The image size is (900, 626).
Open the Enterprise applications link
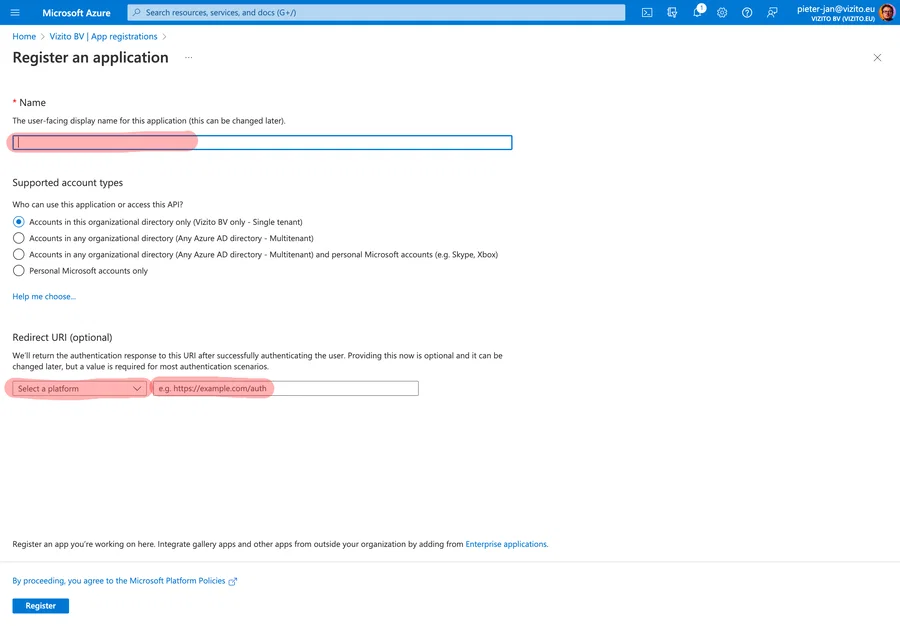[508, 543]
